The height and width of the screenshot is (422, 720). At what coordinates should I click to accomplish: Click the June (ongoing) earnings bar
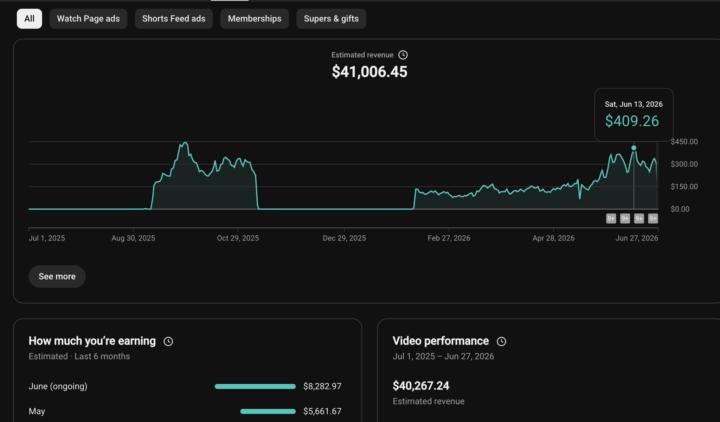coord(255,386)
